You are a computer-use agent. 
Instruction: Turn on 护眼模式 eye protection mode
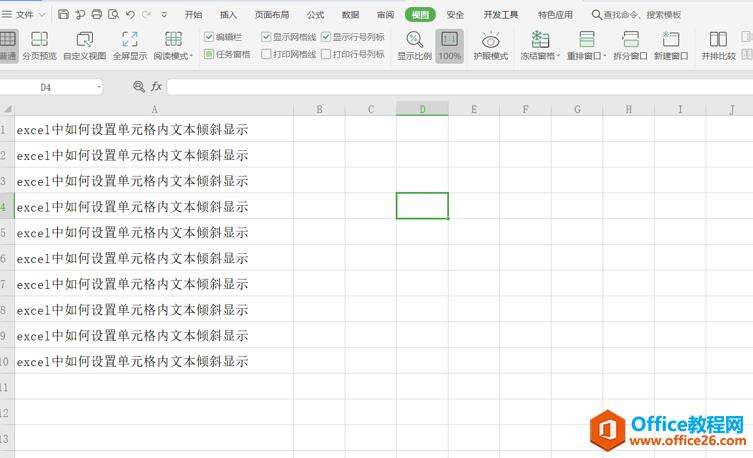(x=490, y=46)
